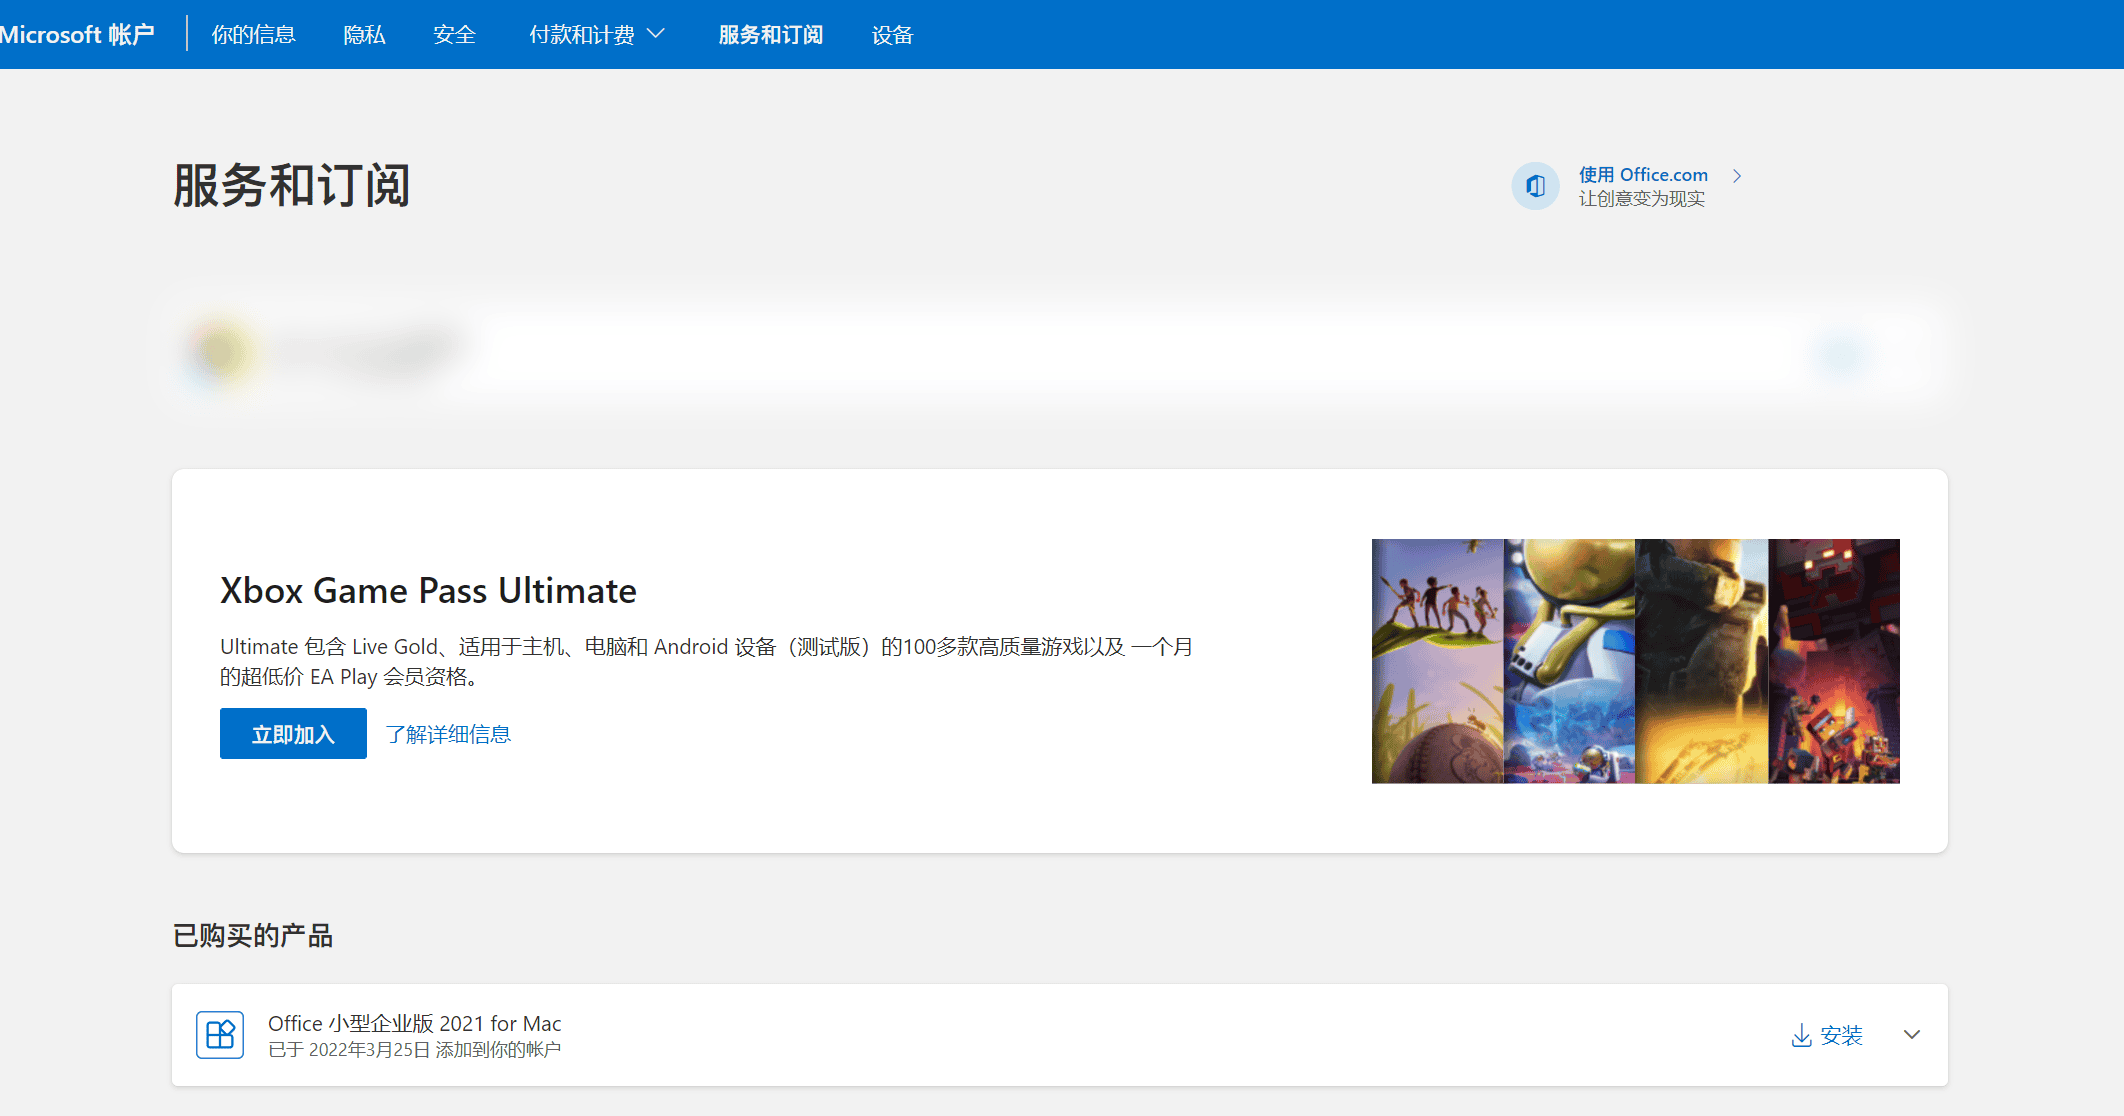The height and width of the screenshot is (1116, 2124).
Task: Click the Minecraft Dungeons image panel
Action: 1833,661
